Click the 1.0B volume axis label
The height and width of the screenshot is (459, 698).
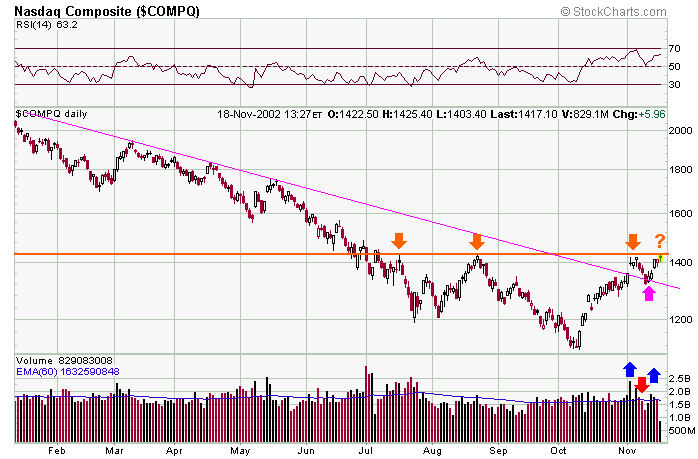click(x=680, y=418)
